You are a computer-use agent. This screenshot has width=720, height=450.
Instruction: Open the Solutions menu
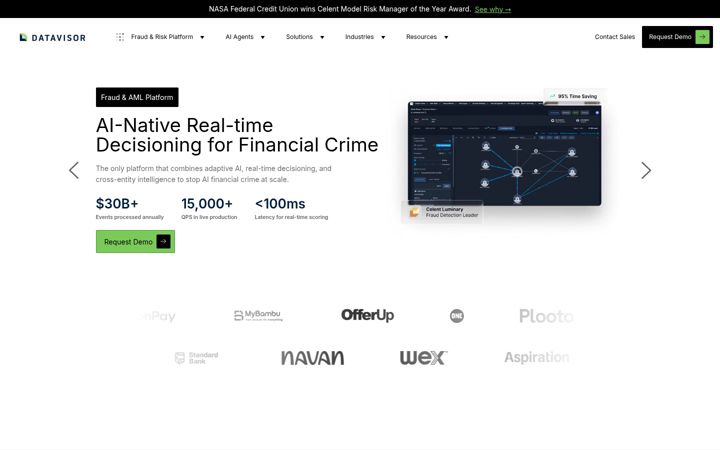[x=299, y=37]
